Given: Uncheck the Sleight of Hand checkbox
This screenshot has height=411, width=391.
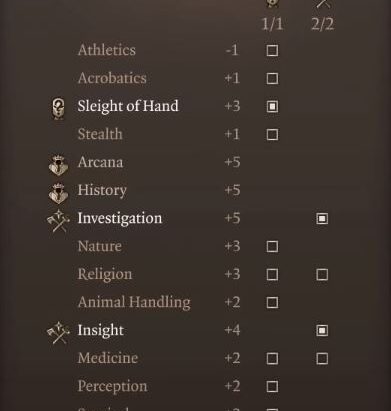Looking at the screenshot, I should tap(272, 107).
